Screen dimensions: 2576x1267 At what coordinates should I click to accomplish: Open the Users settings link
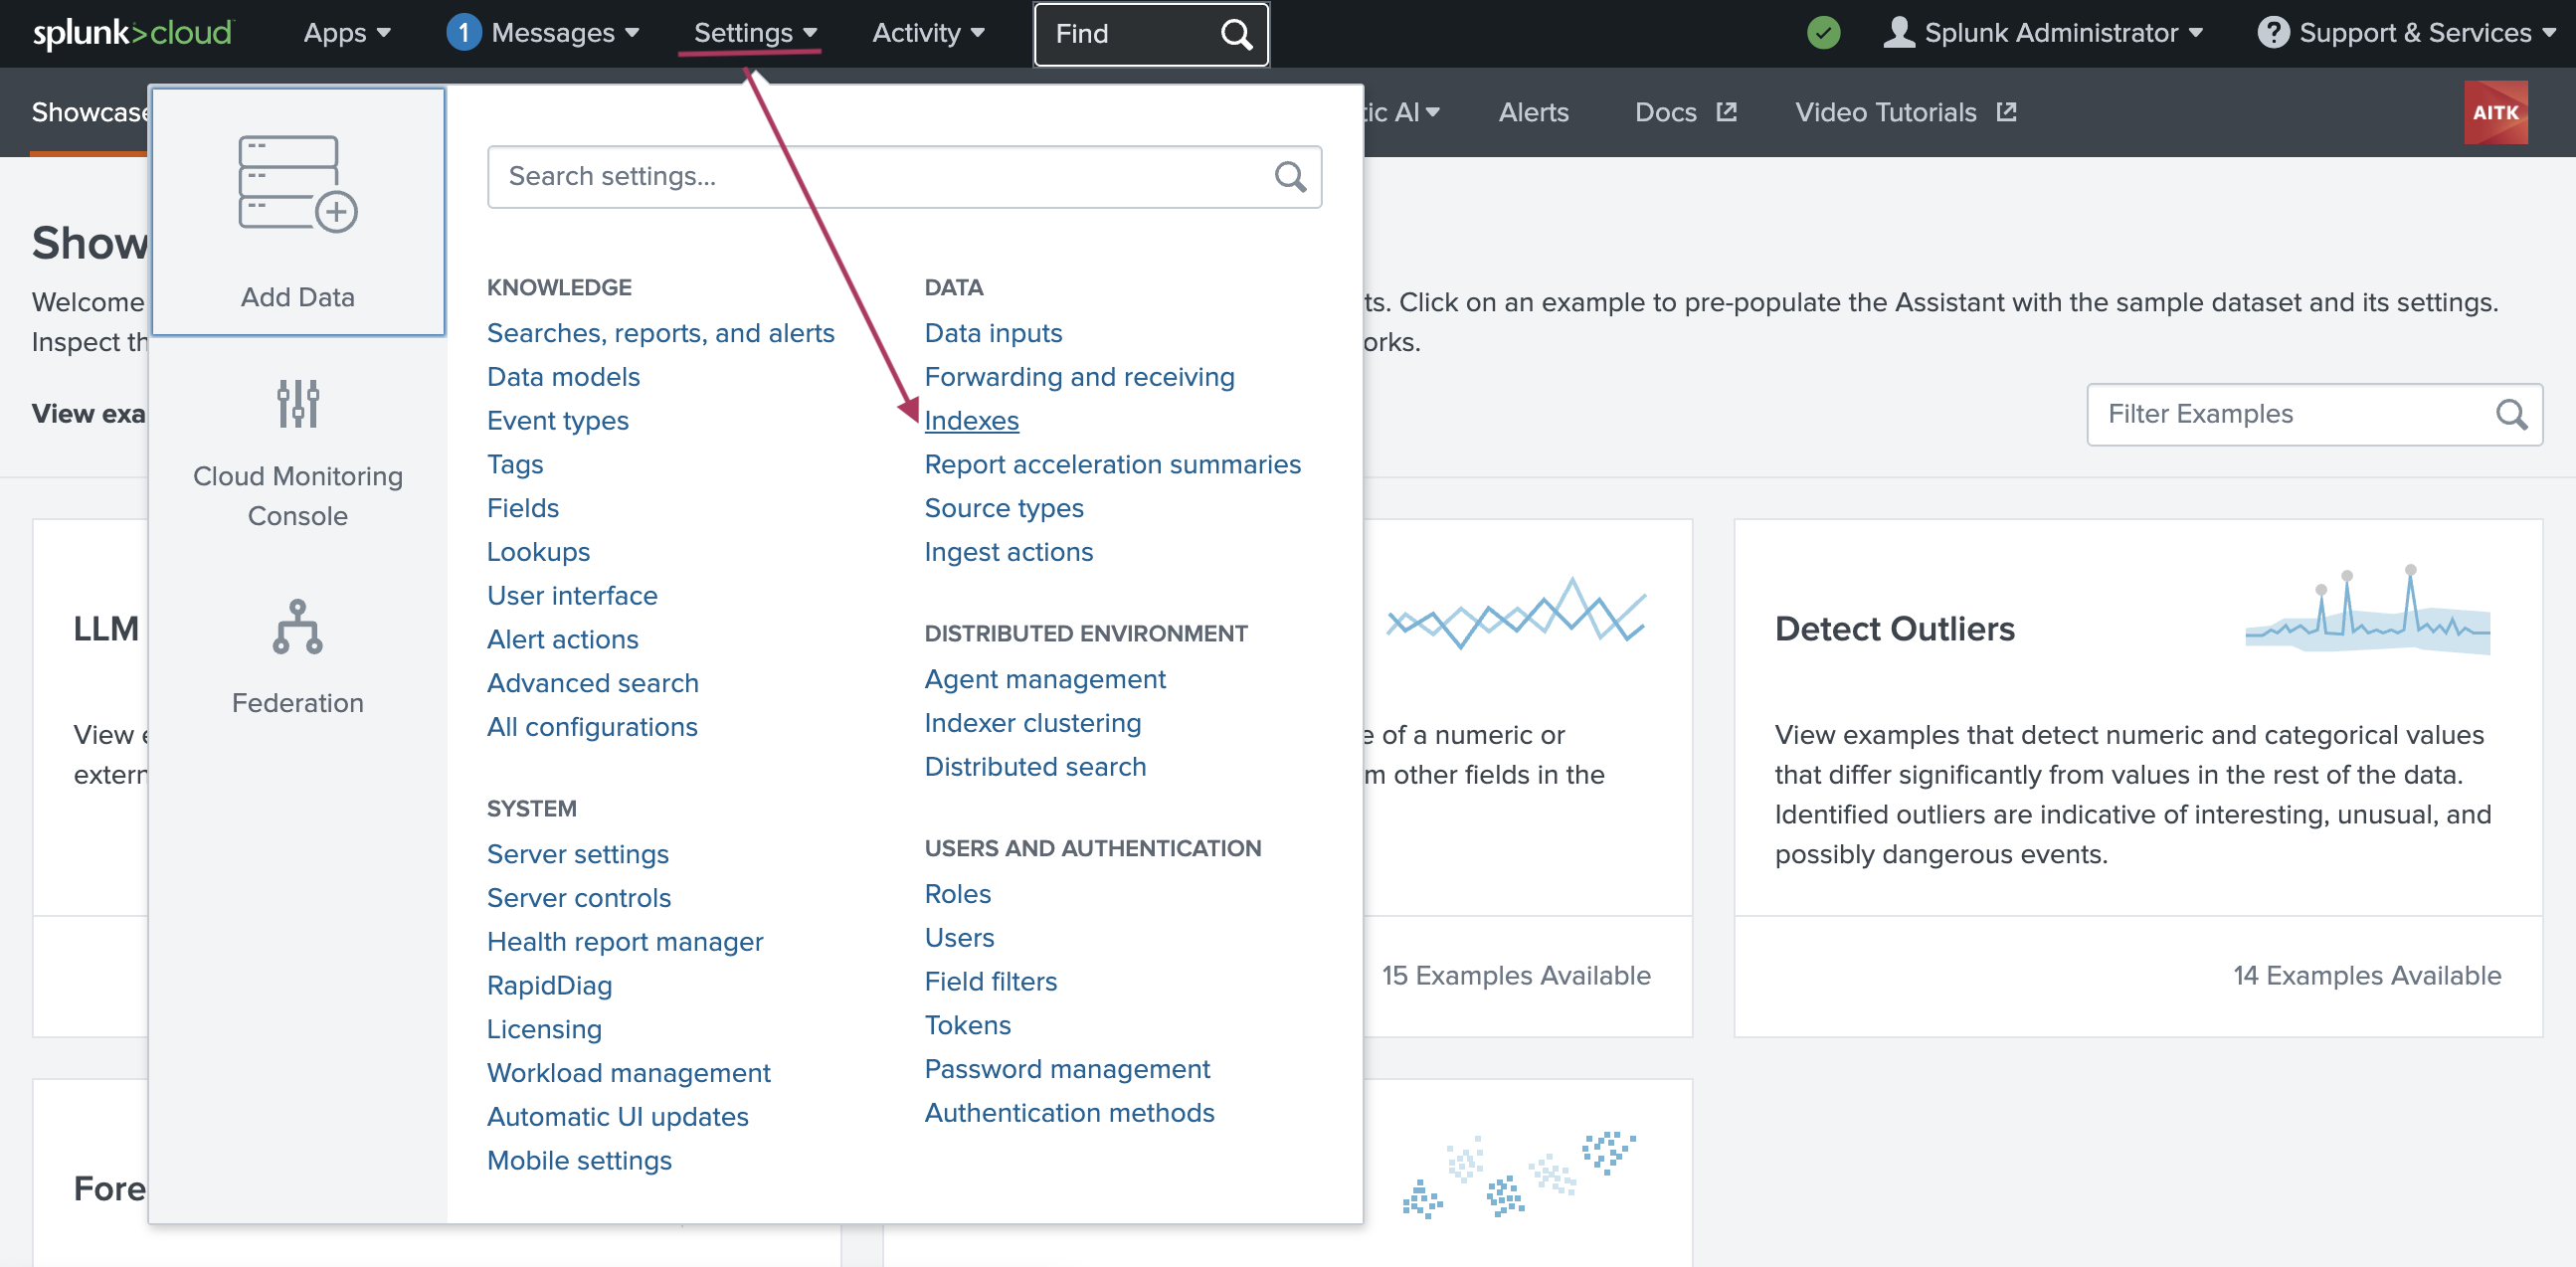[959, 938]
